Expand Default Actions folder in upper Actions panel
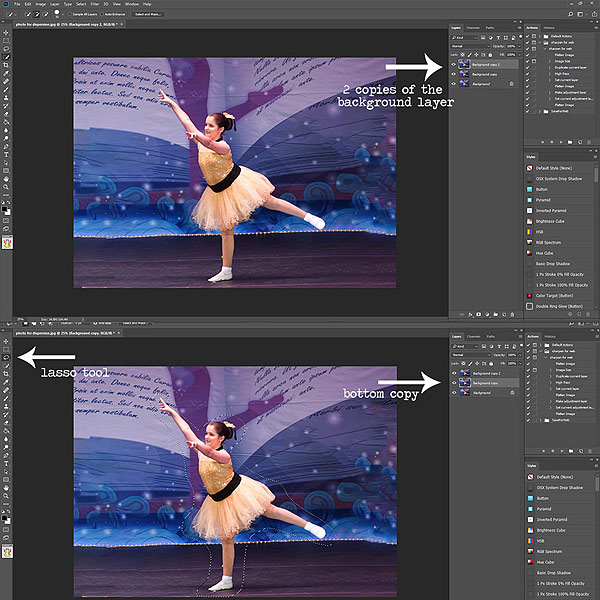Viewport: 600px width, 600px height. pyautogui.click(x=540, y=36)
